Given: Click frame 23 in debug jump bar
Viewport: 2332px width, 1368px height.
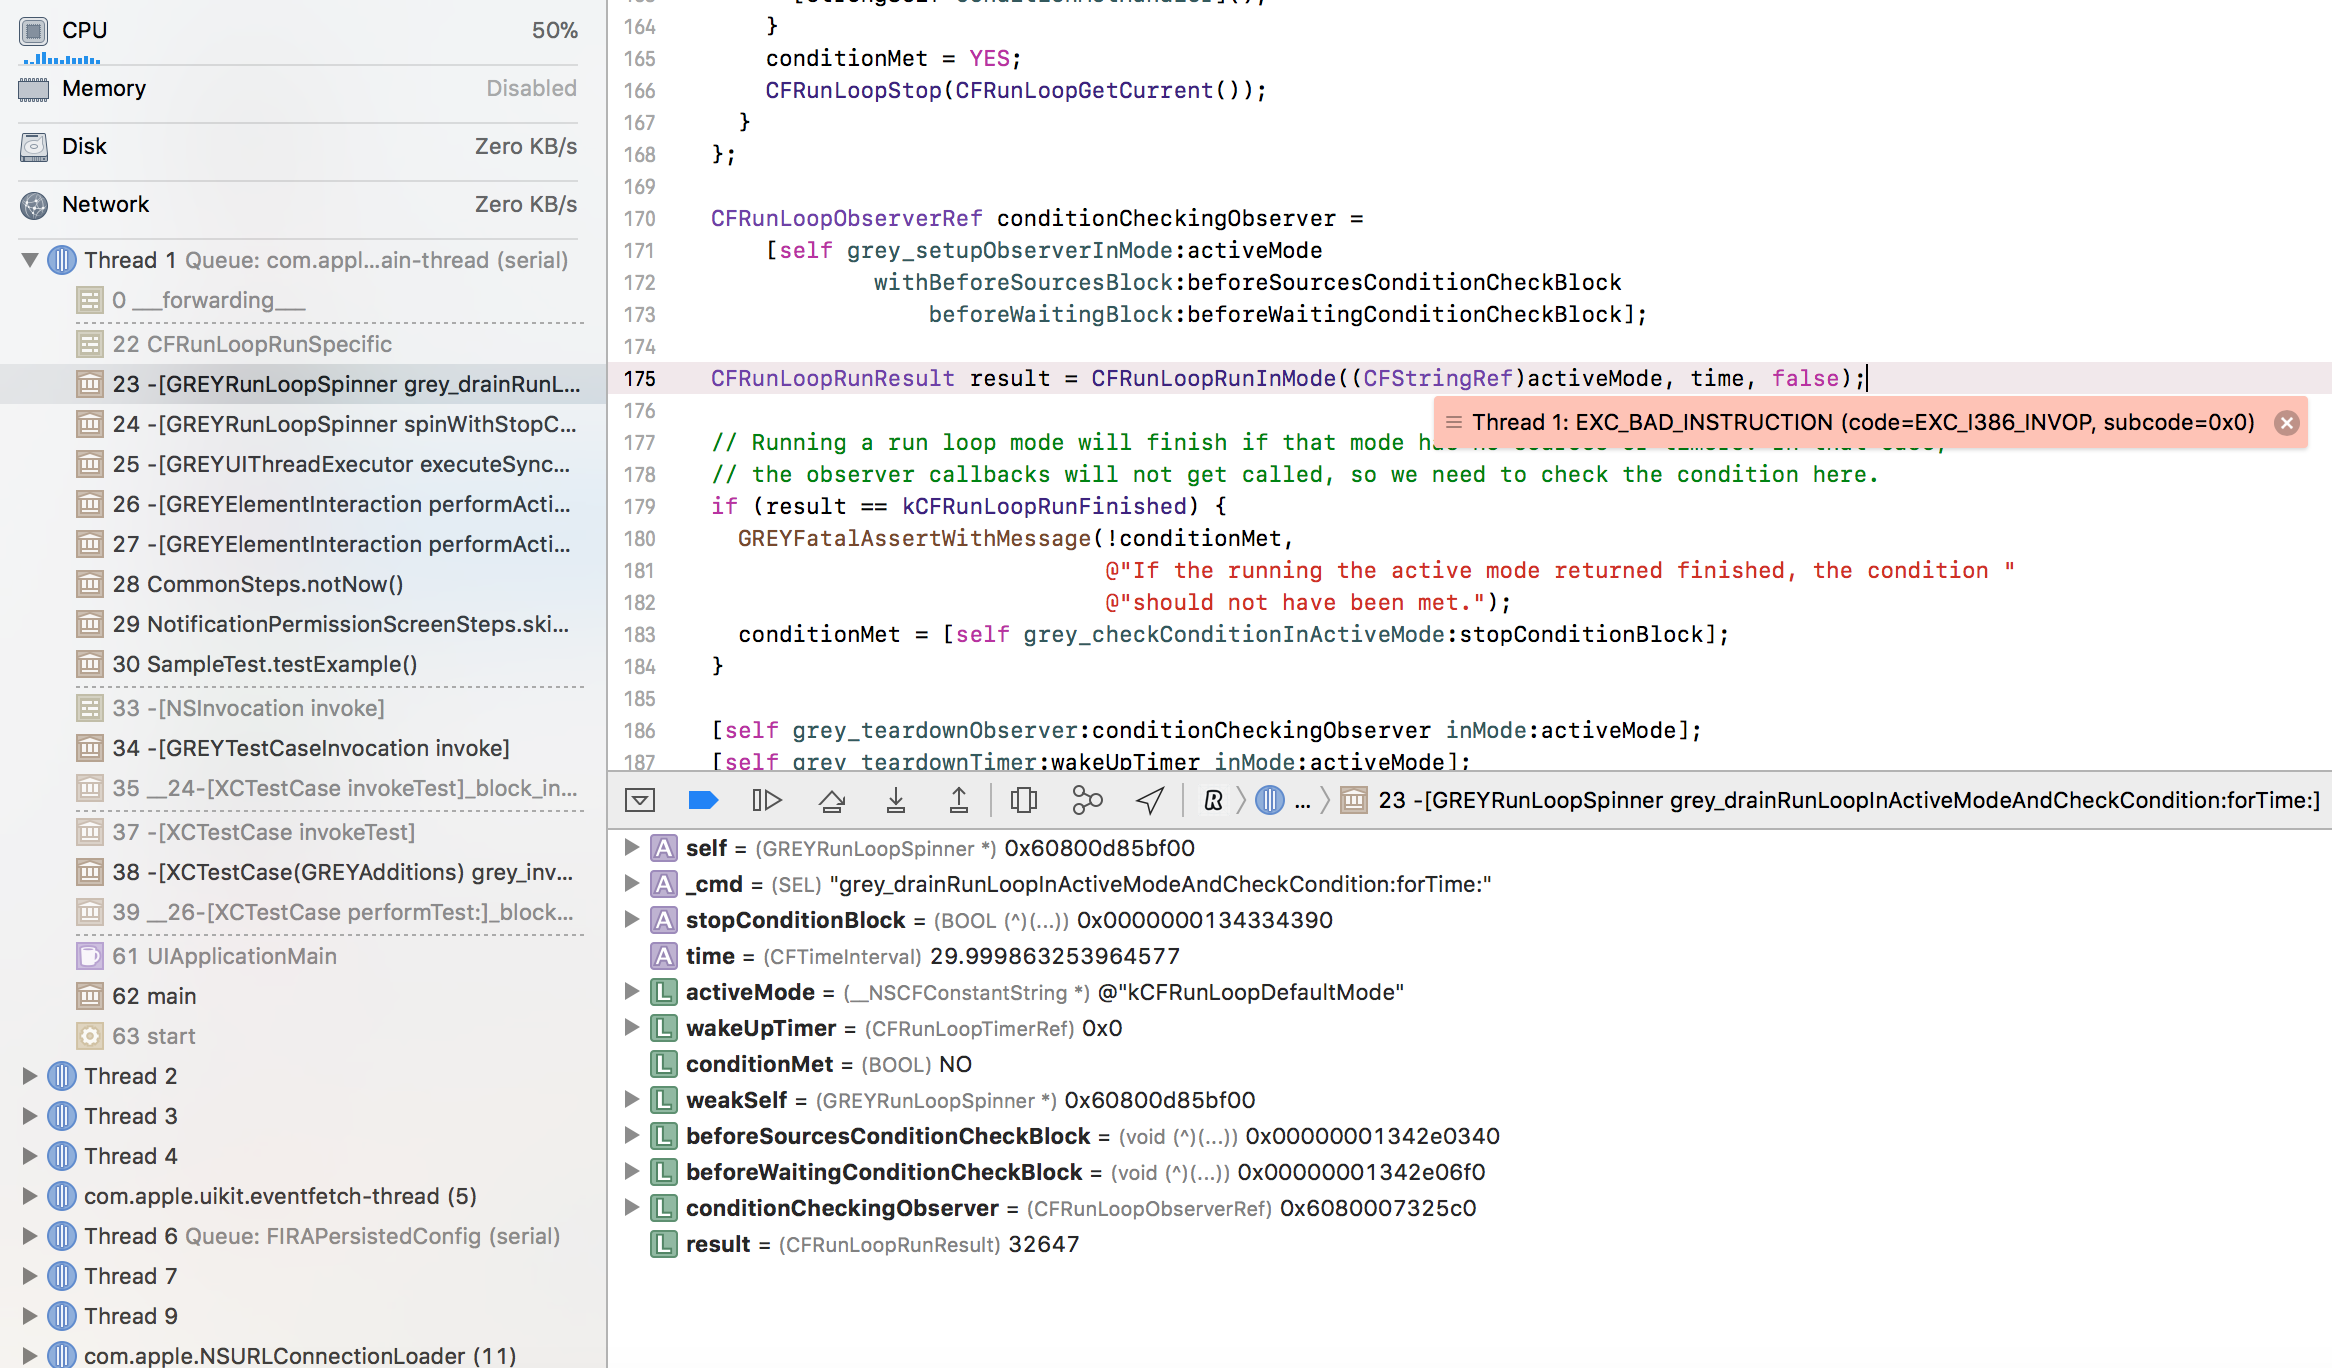Looking at the screenshot, I should 1831,800.
